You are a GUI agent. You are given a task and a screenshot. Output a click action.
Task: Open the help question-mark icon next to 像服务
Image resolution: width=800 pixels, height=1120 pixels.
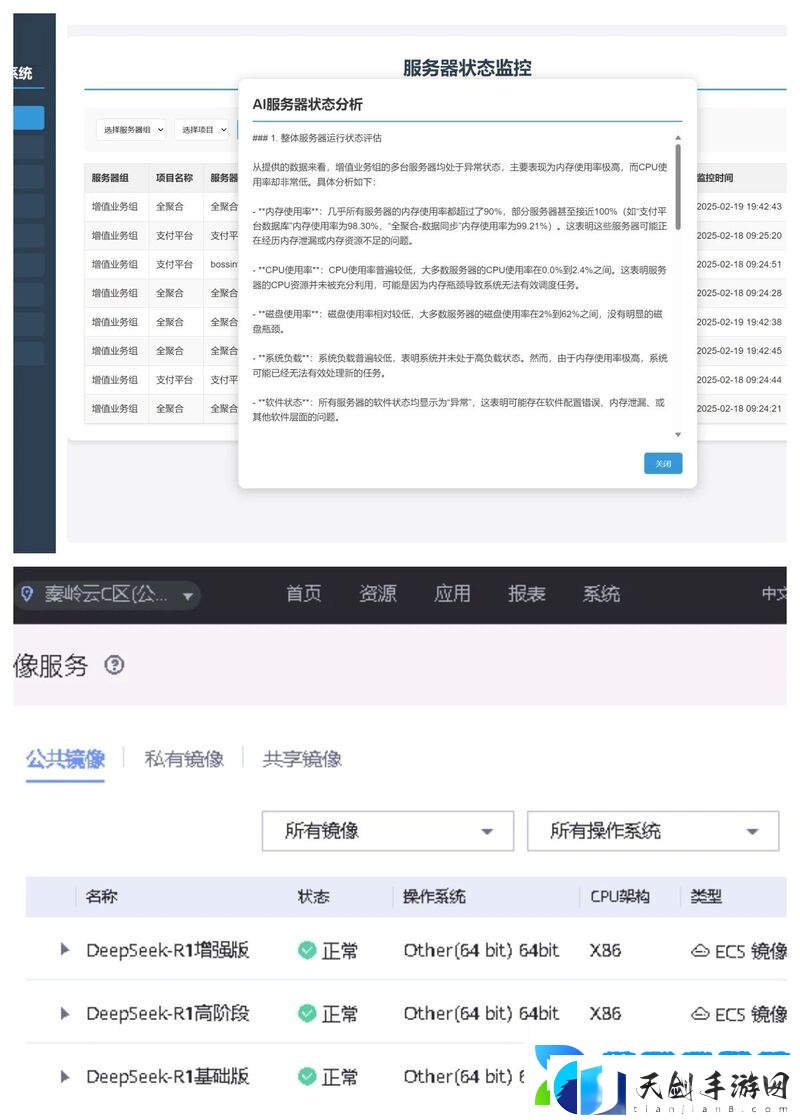pyautogui.click(x=114, y=665)
